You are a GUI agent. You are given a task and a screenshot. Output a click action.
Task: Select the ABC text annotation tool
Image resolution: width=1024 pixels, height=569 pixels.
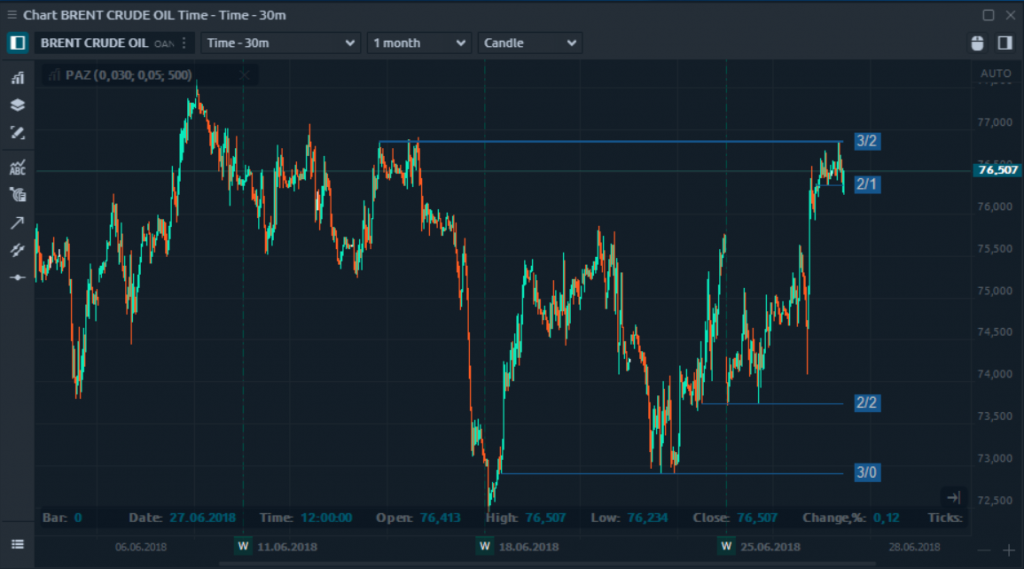tap(17, 167)
